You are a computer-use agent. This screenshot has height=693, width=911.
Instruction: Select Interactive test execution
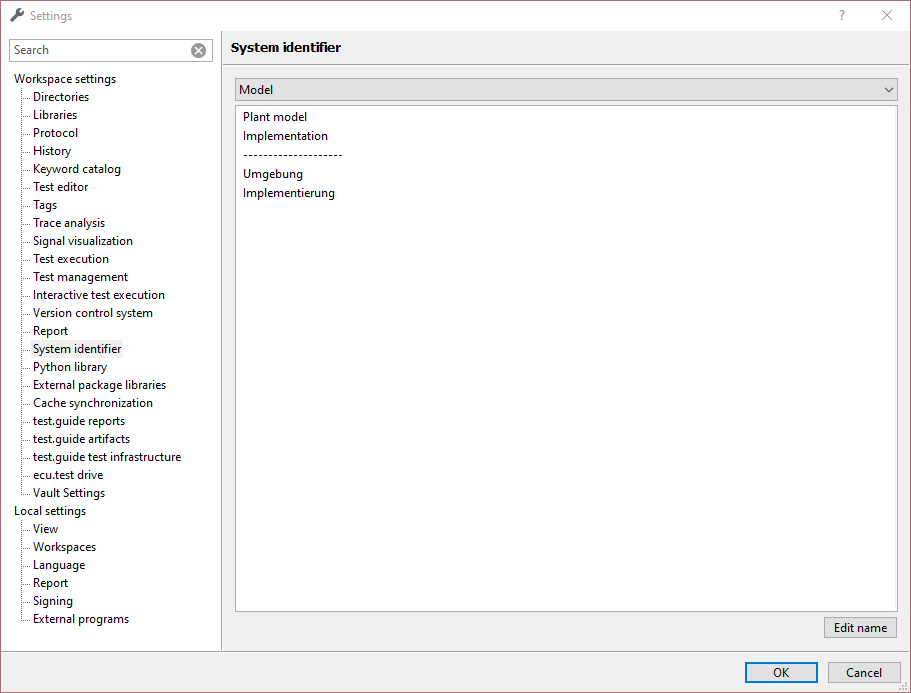99,295
